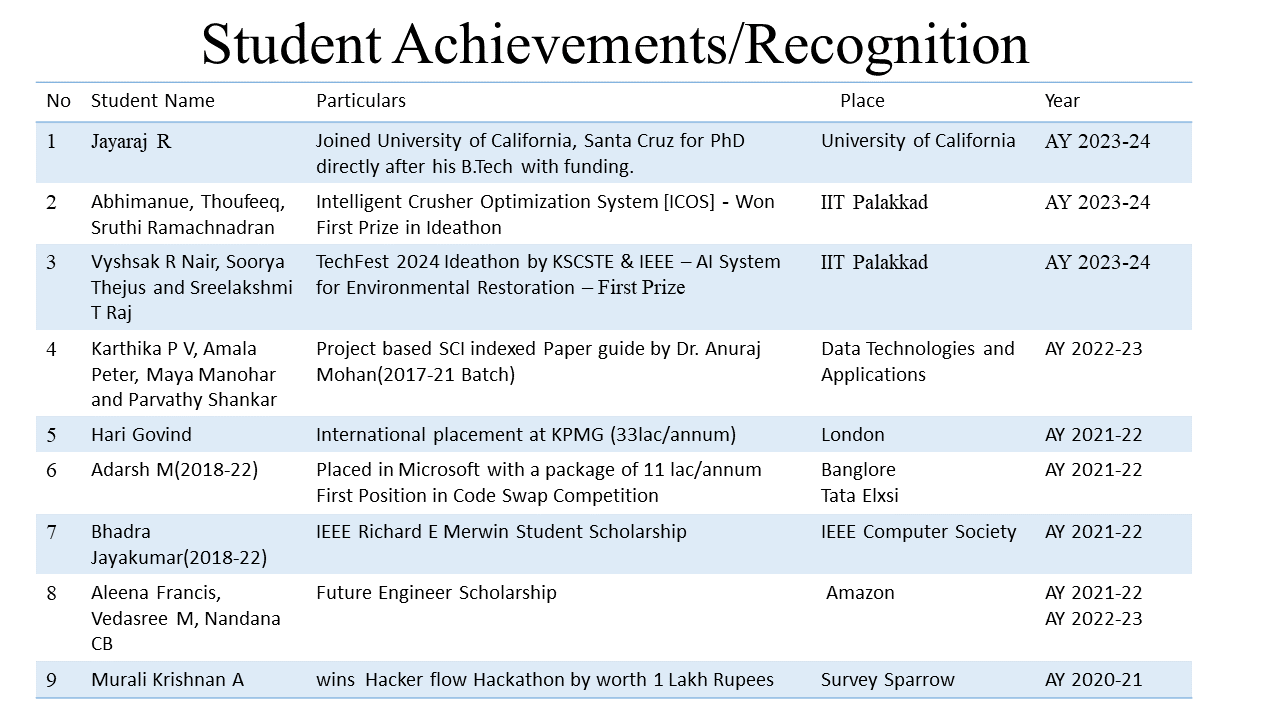
Task: Select the Particulars column header
Action: point(361,101)
